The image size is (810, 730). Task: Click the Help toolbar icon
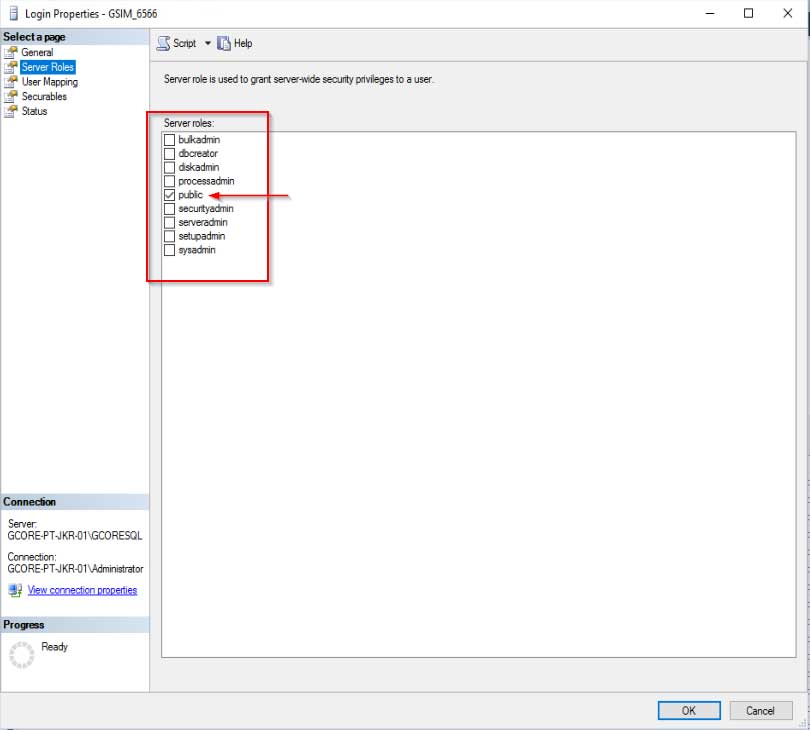[x=226, y=43]
